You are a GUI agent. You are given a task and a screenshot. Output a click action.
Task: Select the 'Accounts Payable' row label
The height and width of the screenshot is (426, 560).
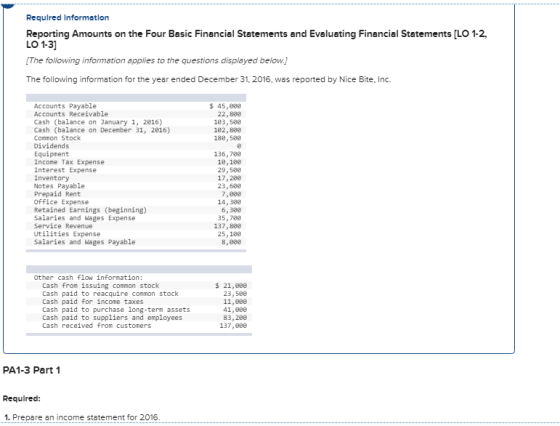pos(65,106)
